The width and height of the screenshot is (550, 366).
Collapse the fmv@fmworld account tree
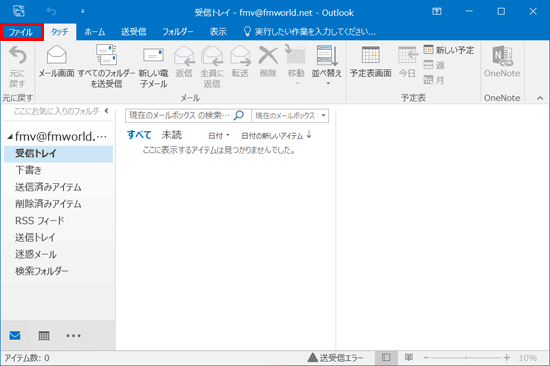[x=10, y=137]
